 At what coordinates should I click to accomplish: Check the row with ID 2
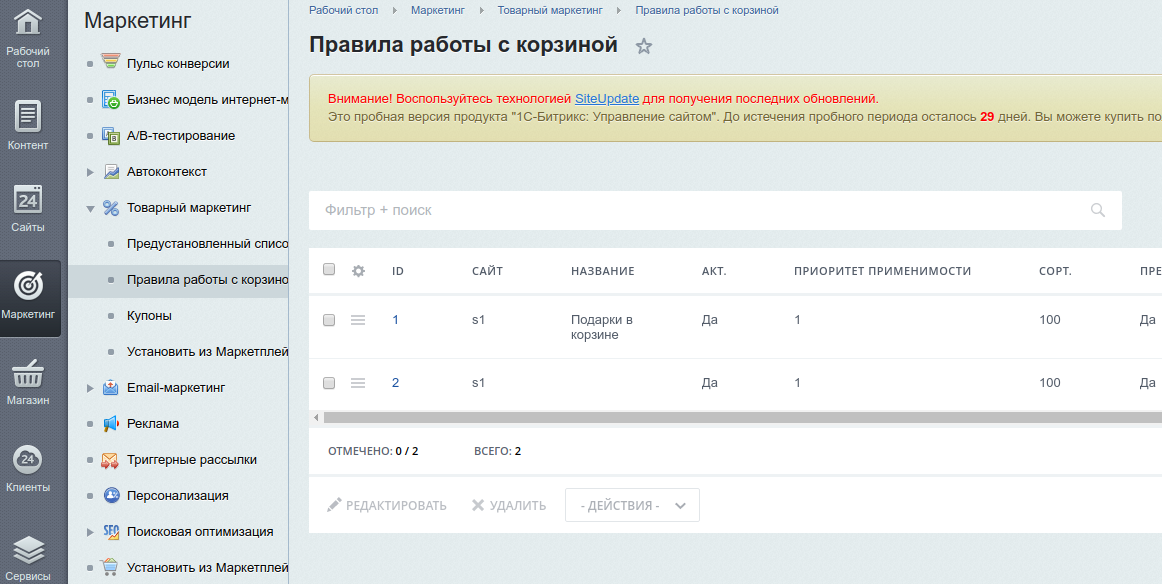pos(329,383)
